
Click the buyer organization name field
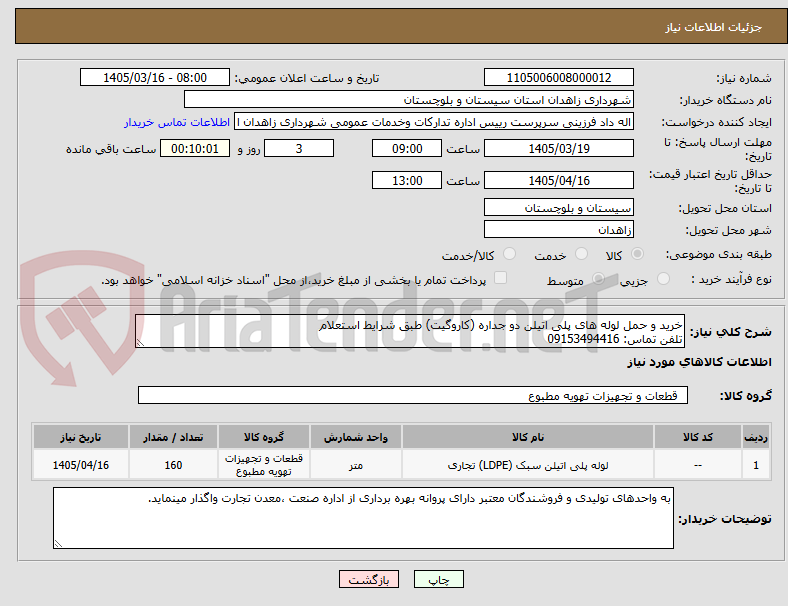pos(409,99)
